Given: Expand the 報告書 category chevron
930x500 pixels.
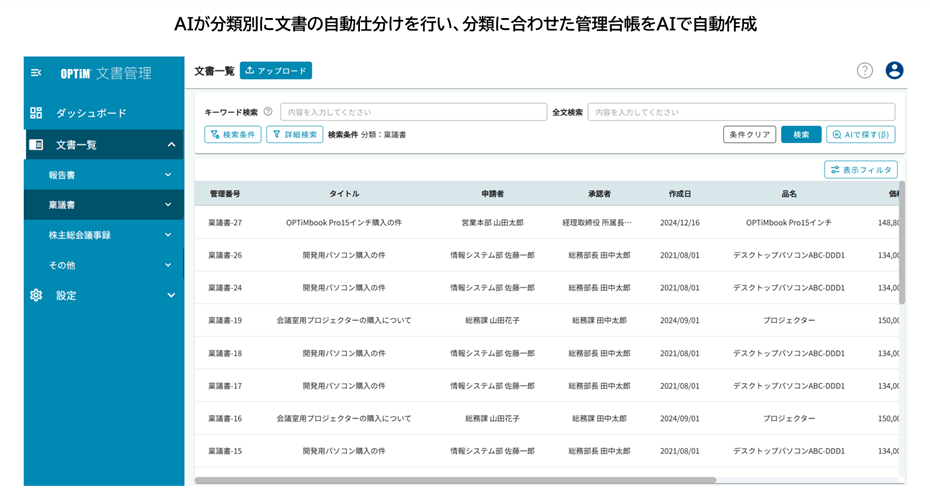Looking at the screenshot, I should pos(168,175).
